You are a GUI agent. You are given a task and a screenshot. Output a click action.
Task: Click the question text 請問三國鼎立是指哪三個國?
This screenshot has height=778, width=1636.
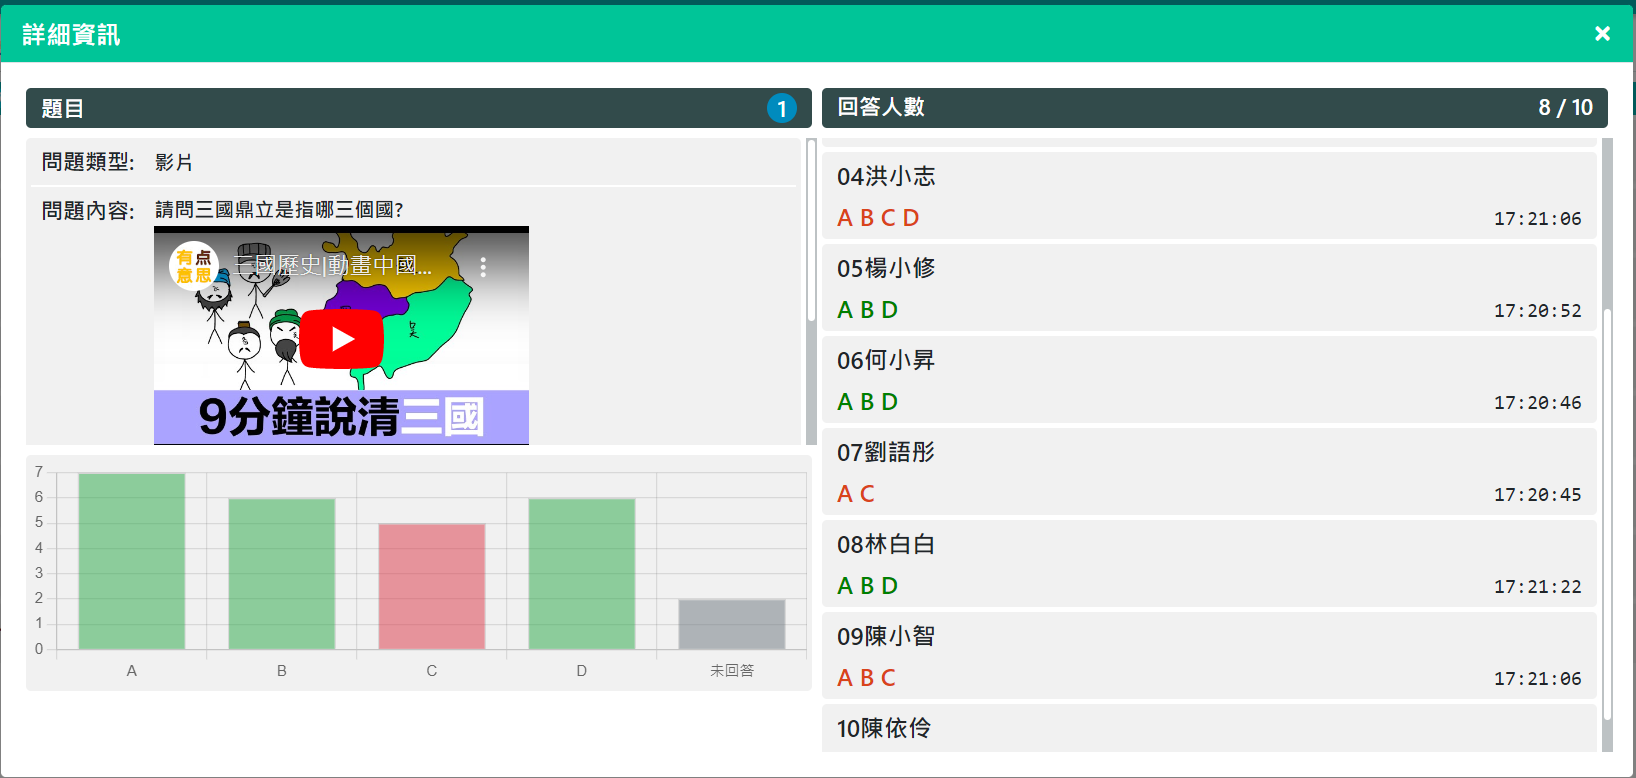click(279, 210)
